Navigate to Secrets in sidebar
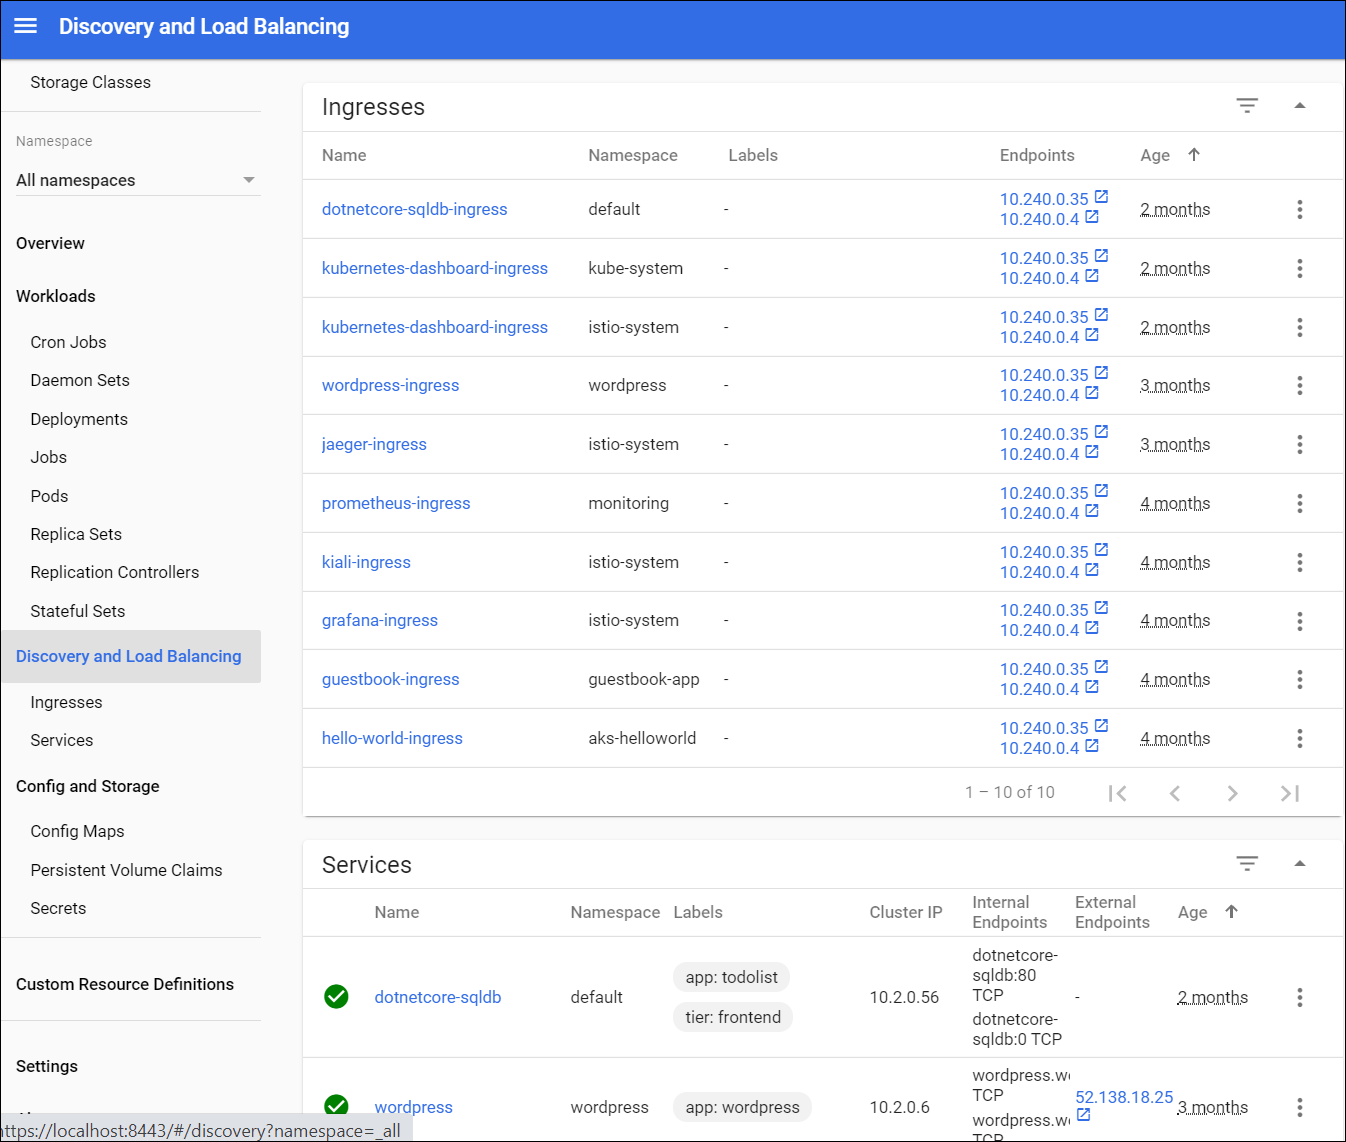The width and height of the screenshot is (1346, 1142). tap(58, 908)
